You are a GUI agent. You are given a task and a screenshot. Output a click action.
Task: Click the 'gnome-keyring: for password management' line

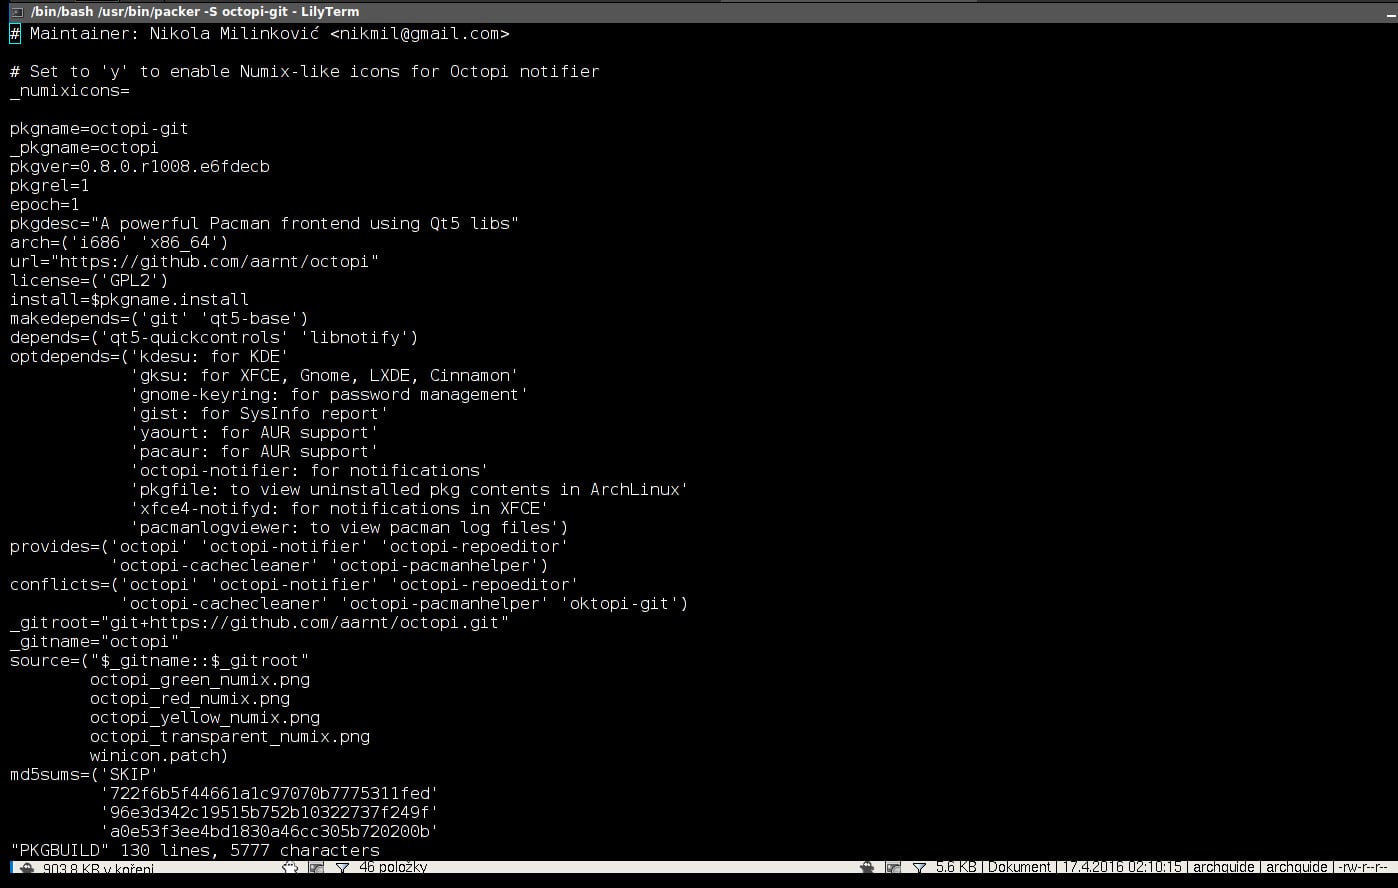pyautogui.click(x=330, y=394)
